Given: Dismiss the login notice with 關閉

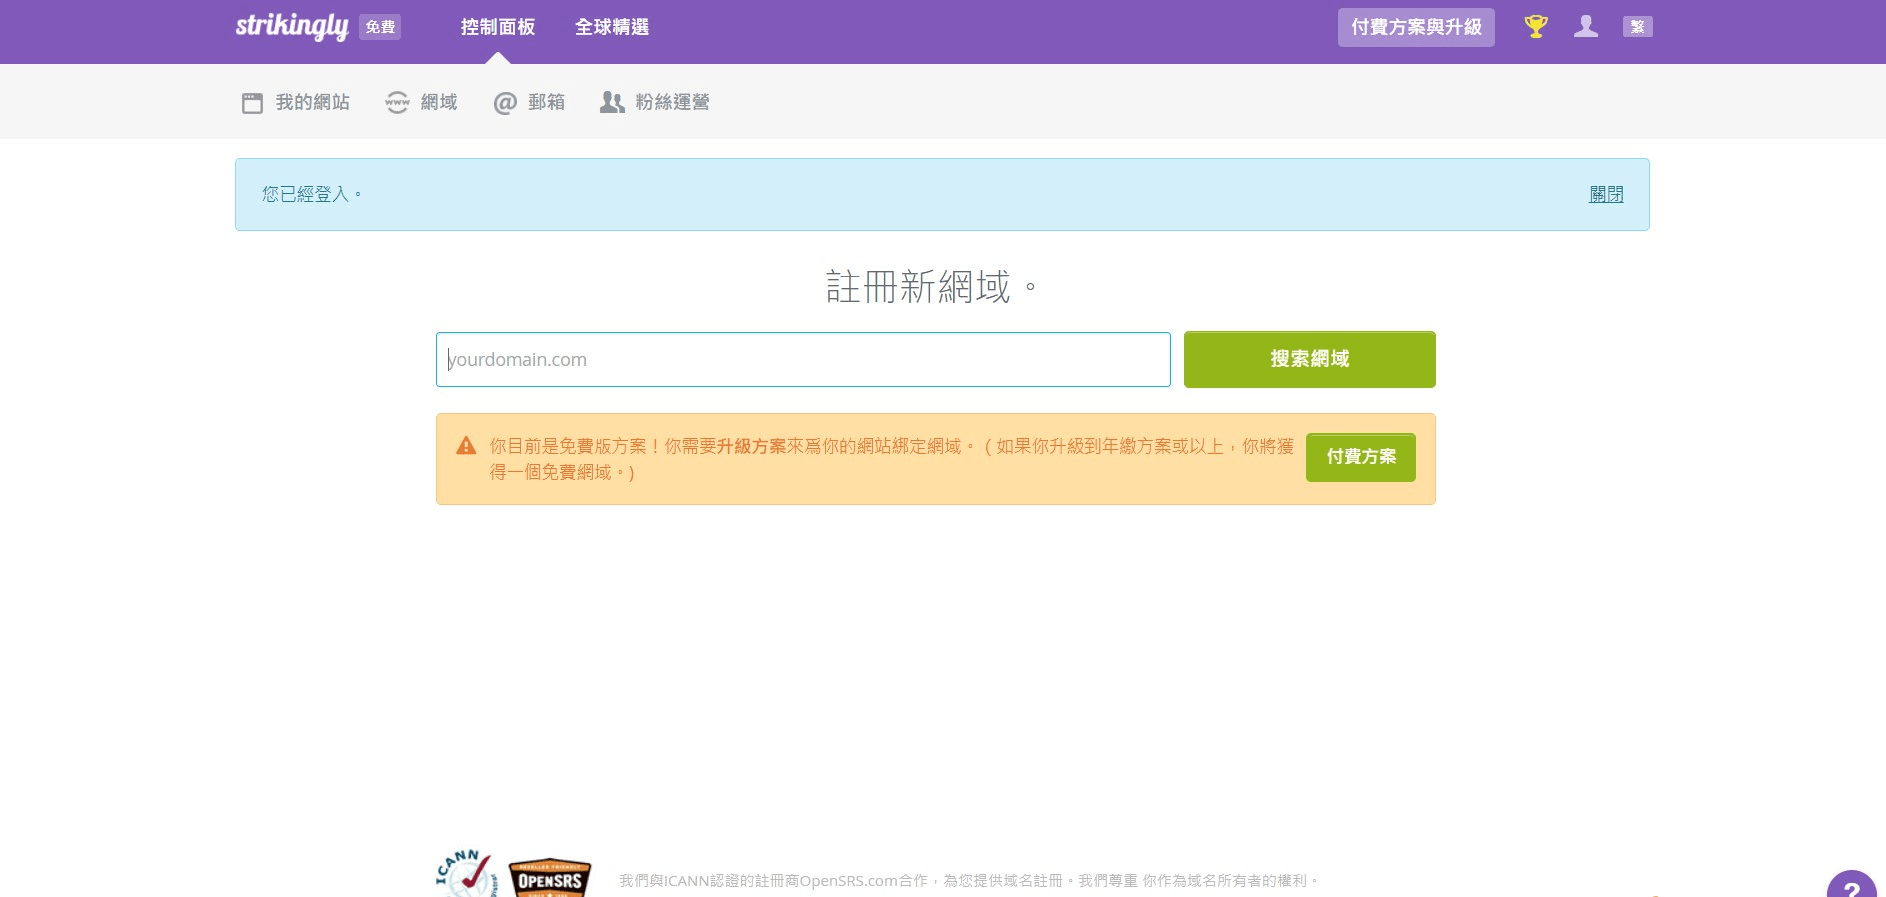Looking at the screenshot, I should 1606,194.
